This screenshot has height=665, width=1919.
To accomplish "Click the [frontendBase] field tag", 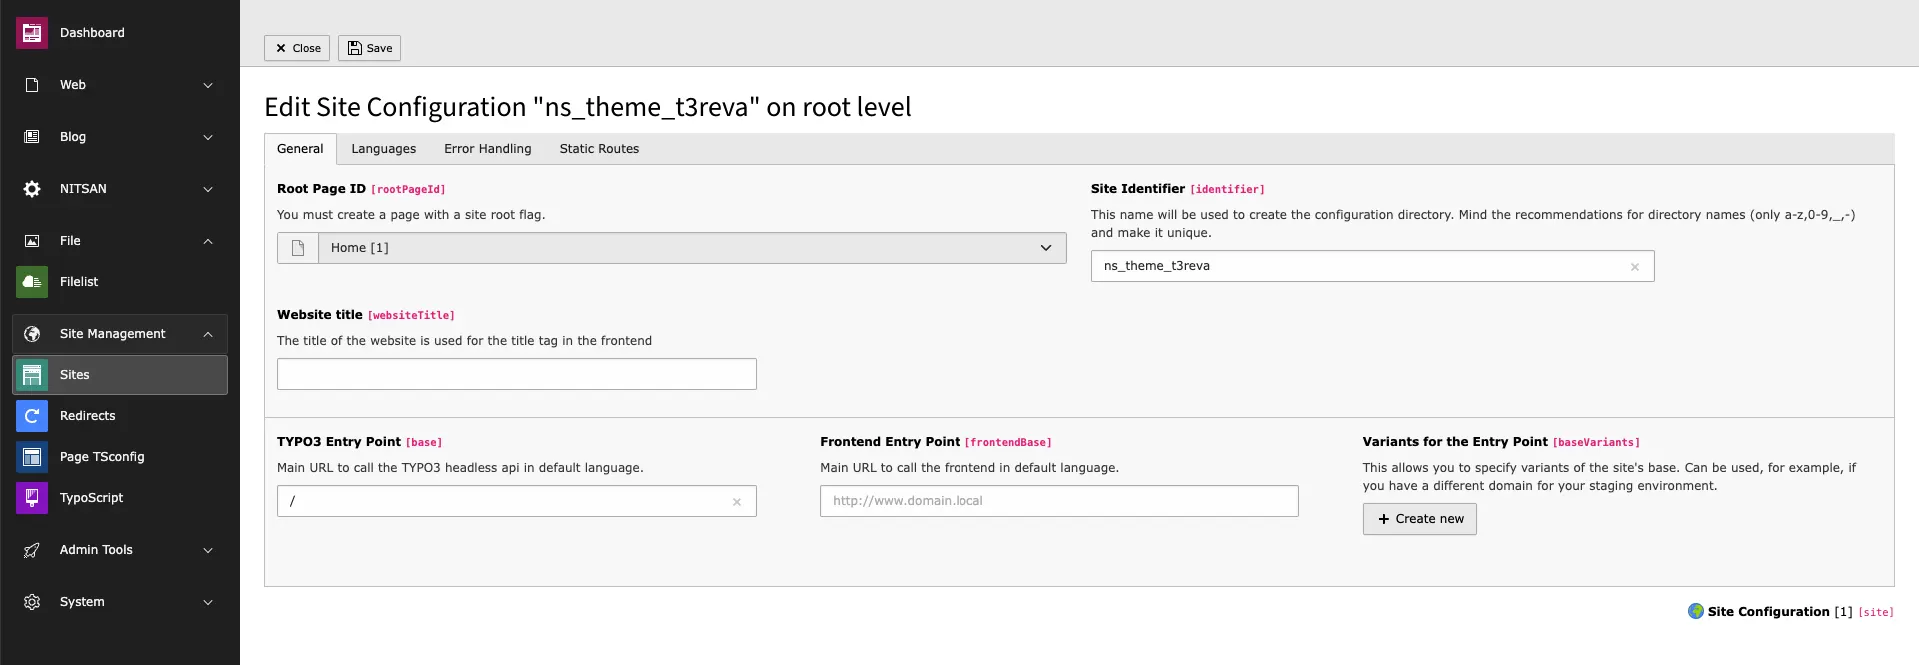I will click(x=1008, y=442).
